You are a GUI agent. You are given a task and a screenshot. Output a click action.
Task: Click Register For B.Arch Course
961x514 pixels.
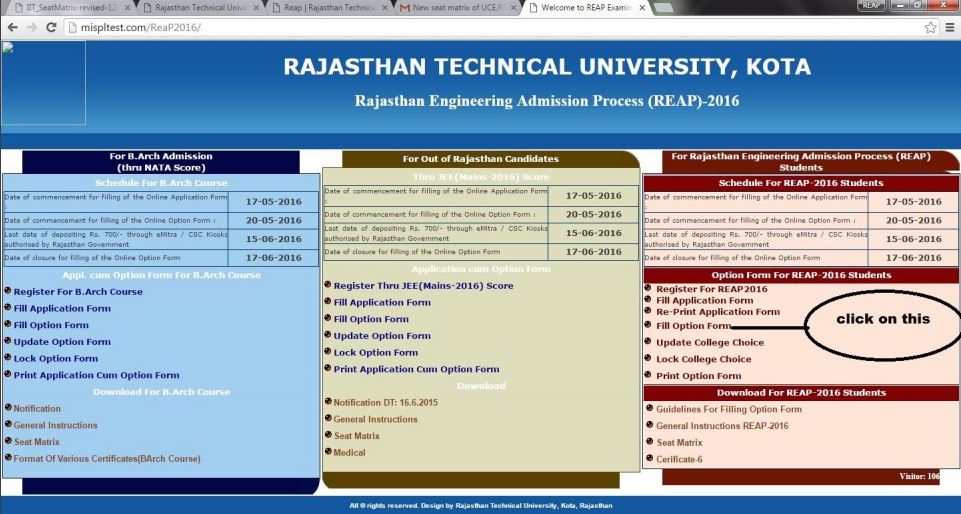78,292
